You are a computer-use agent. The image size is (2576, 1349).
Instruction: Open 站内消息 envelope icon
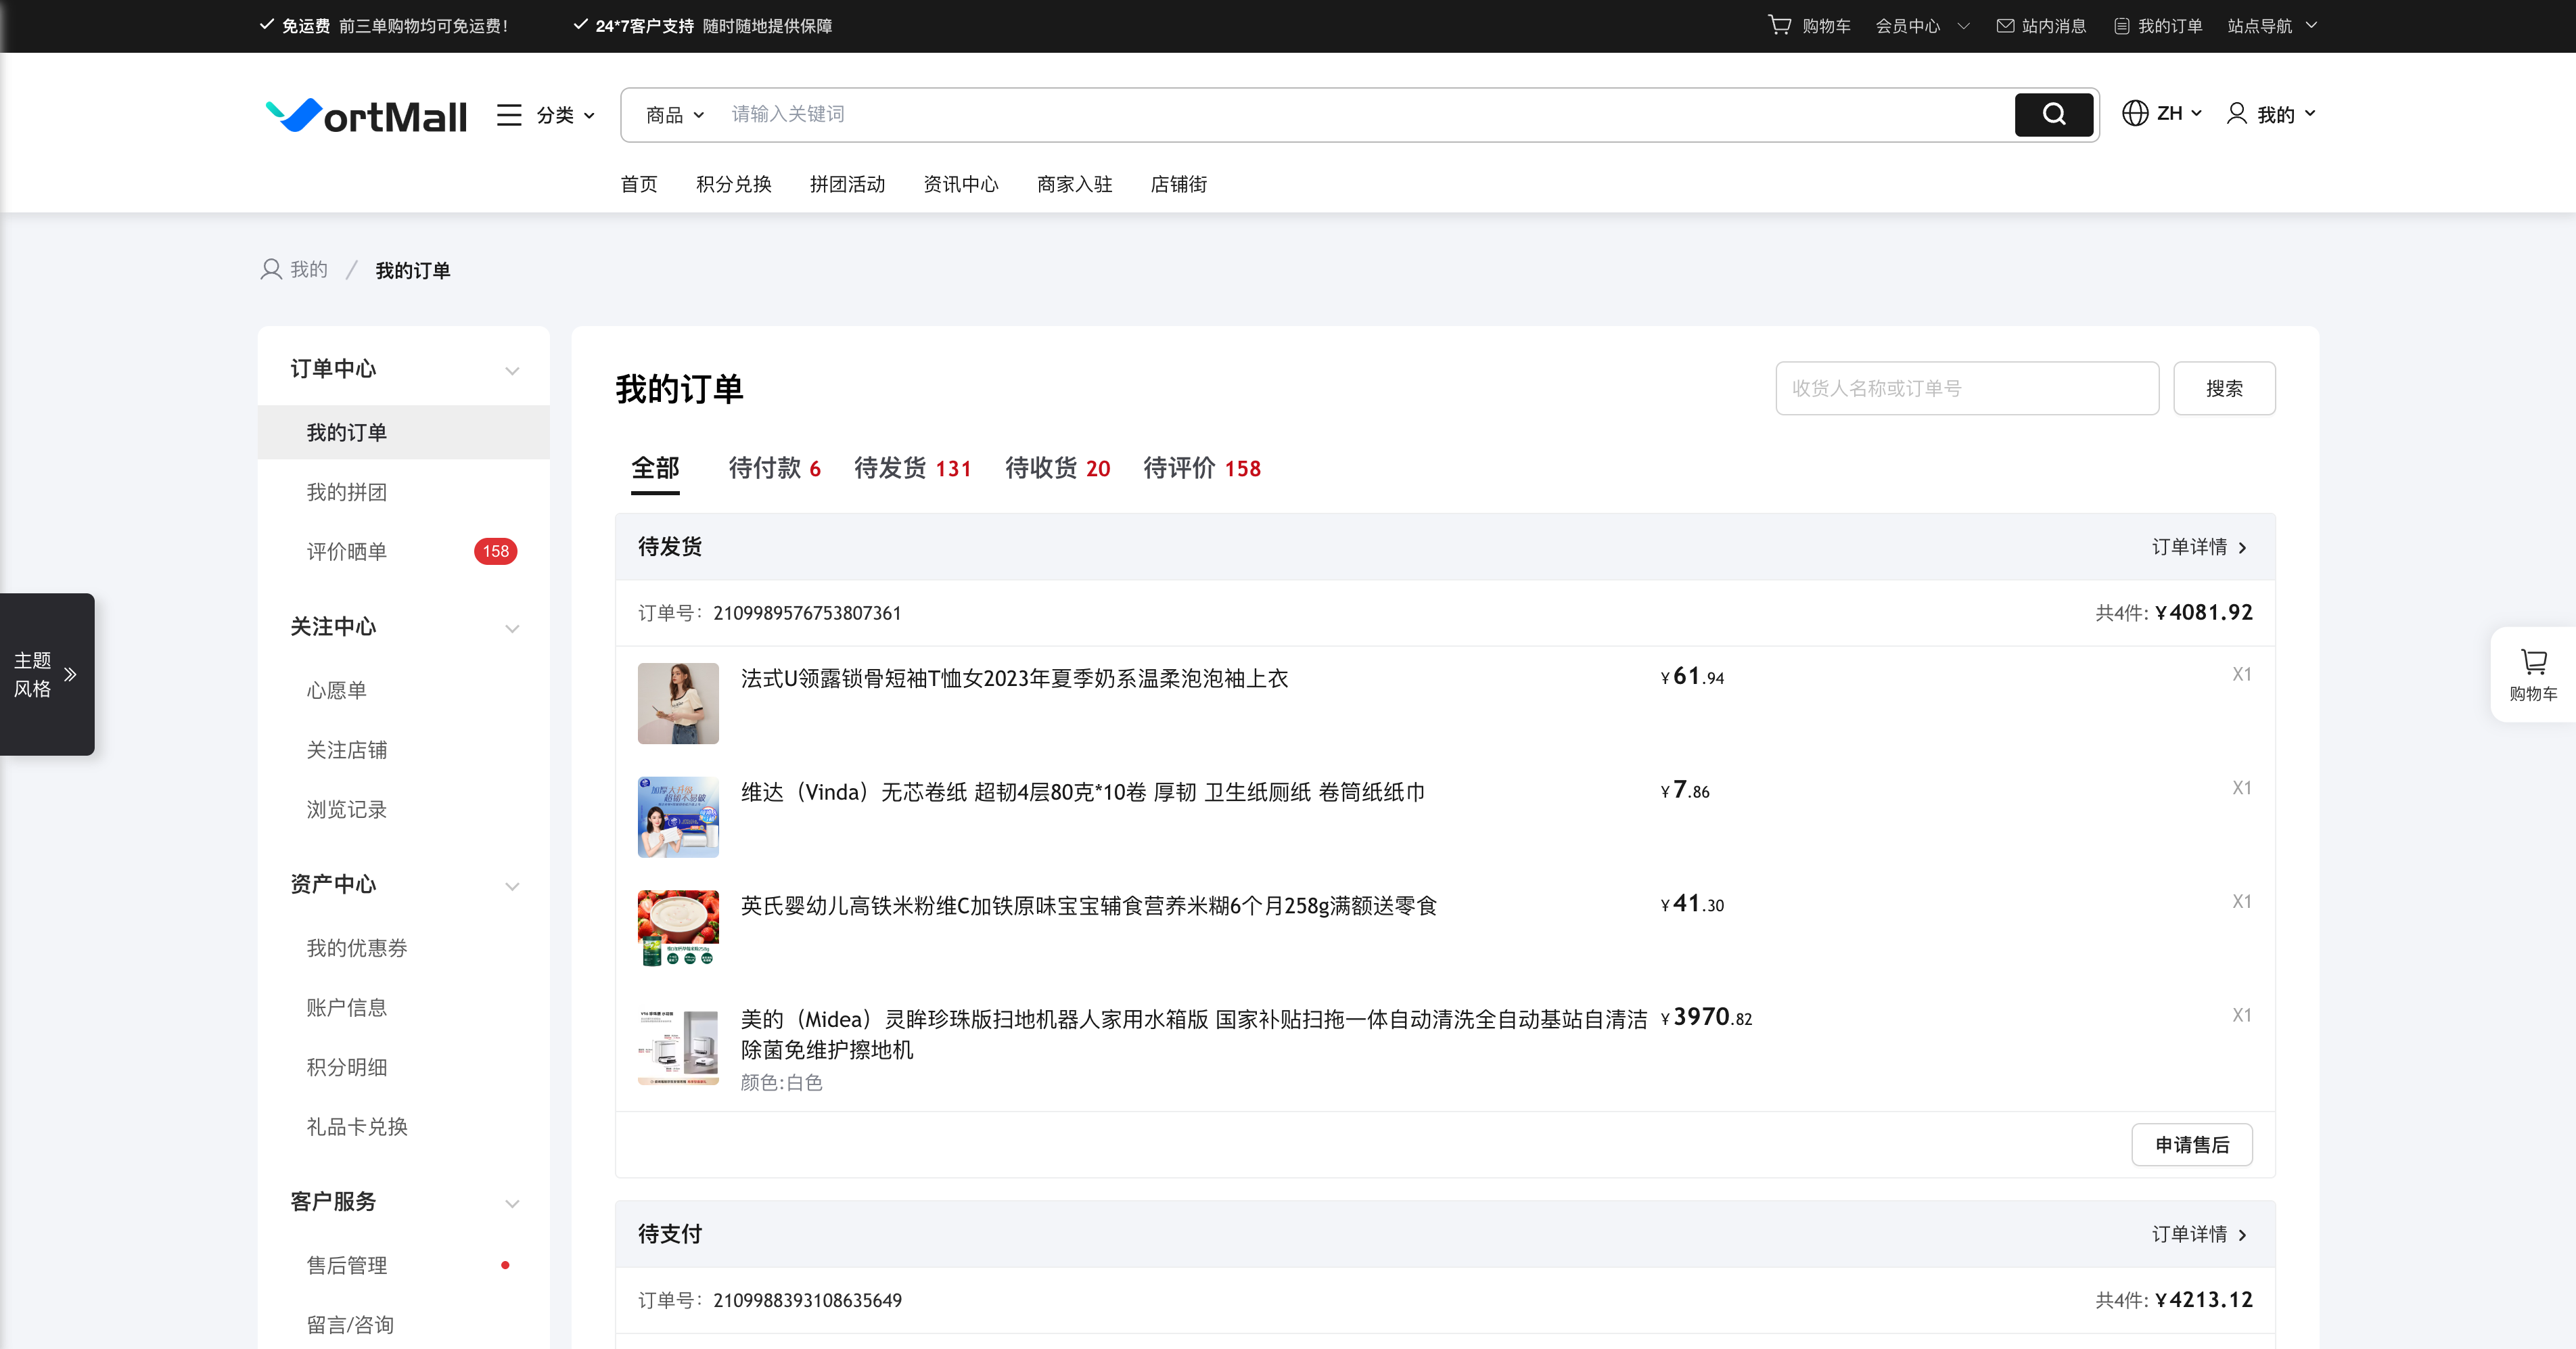(2005, 26)
